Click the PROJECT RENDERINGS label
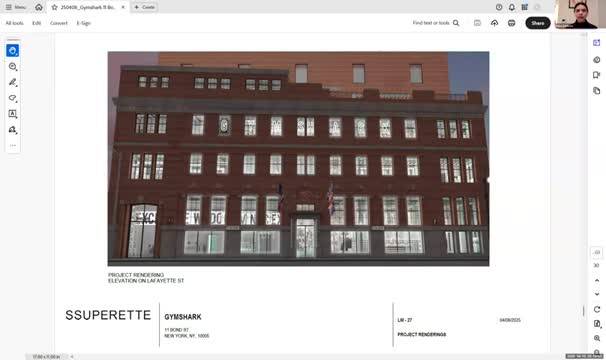Image resolution: width=606 pixels, height=360 pixels. pos(422,334)
